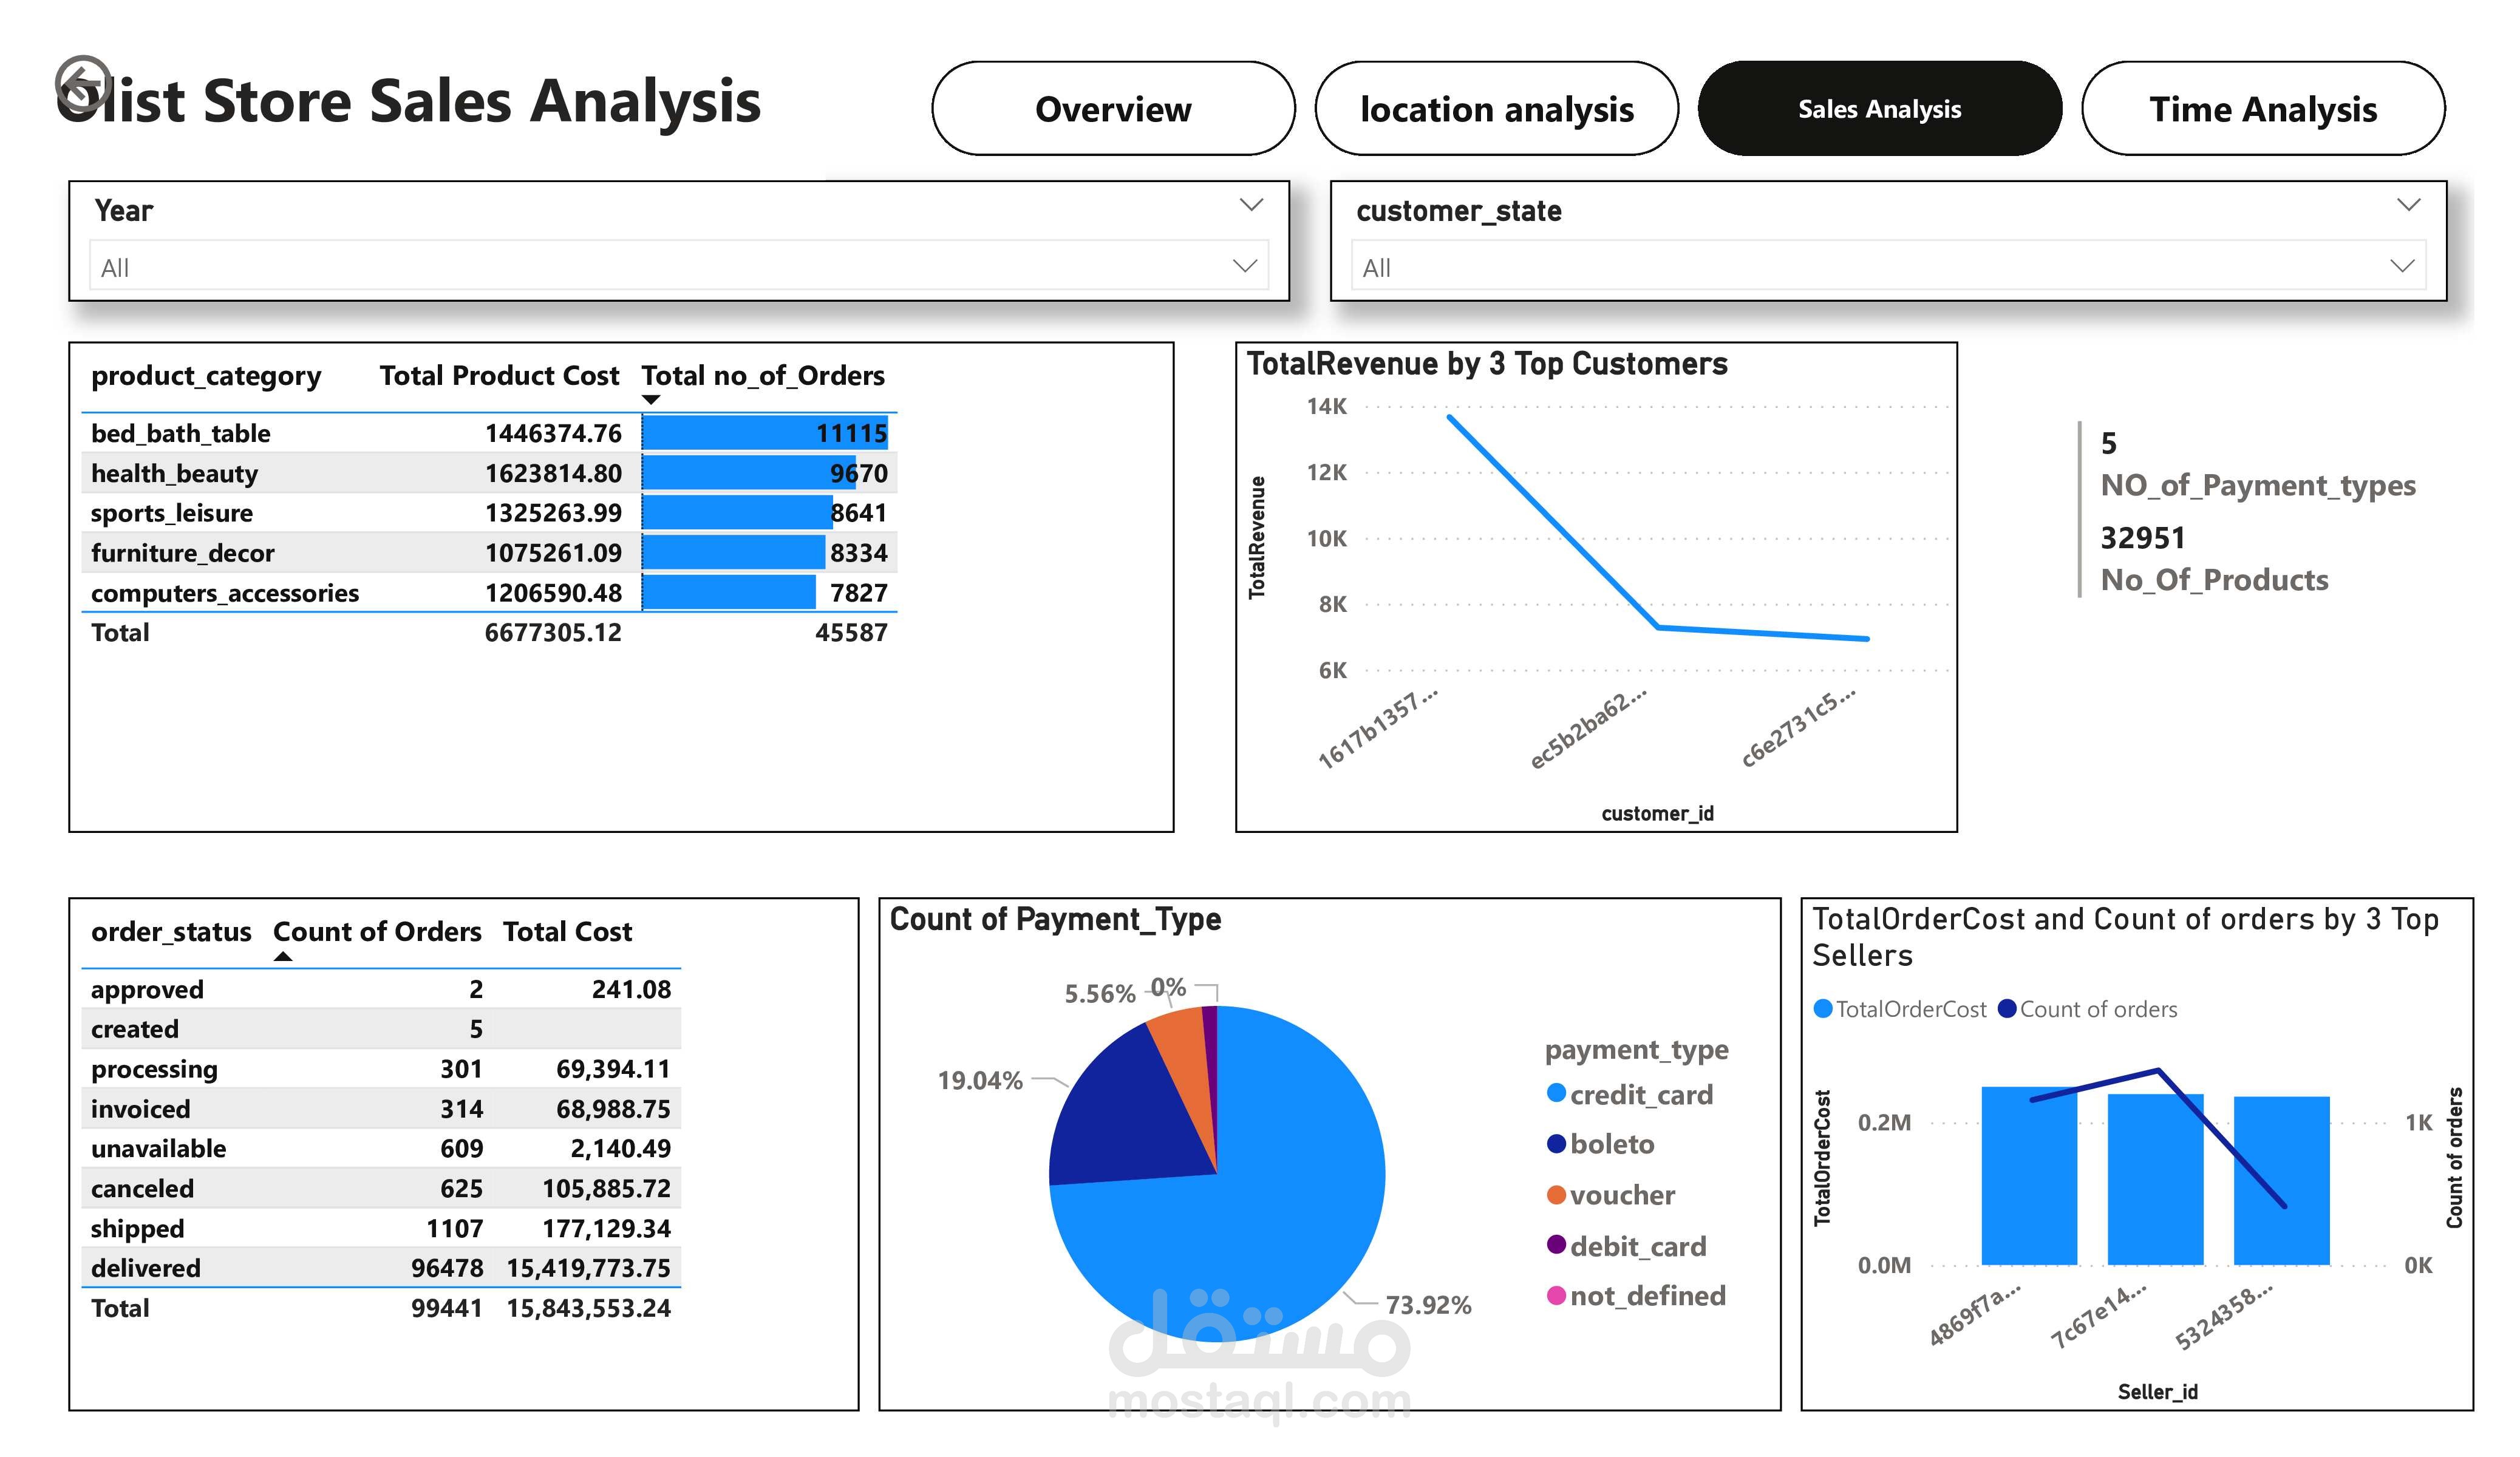The width and height of the screenshot is (2520, 1457).
Task: Click the not_defined legend dot
Action: tap(1556, 1295)
